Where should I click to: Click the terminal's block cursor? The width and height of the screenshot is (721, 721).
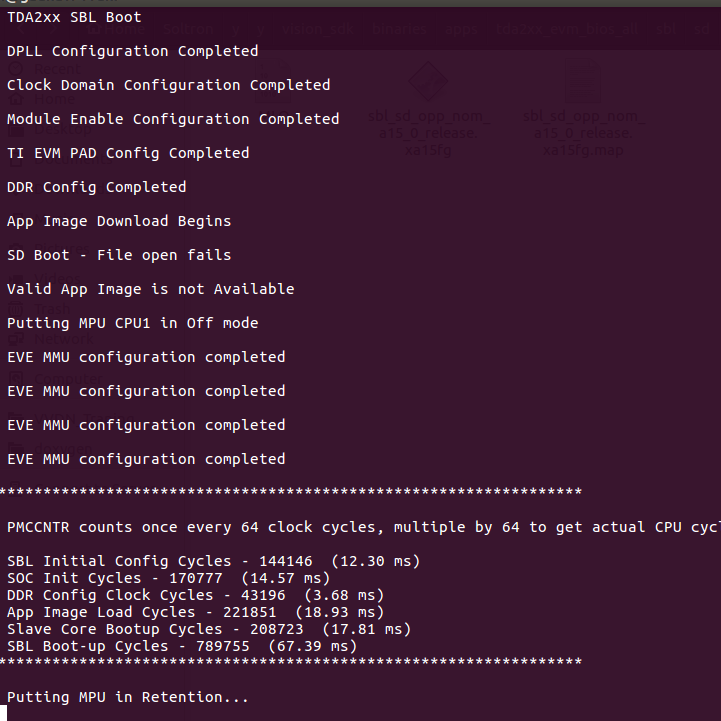(4, 713)
